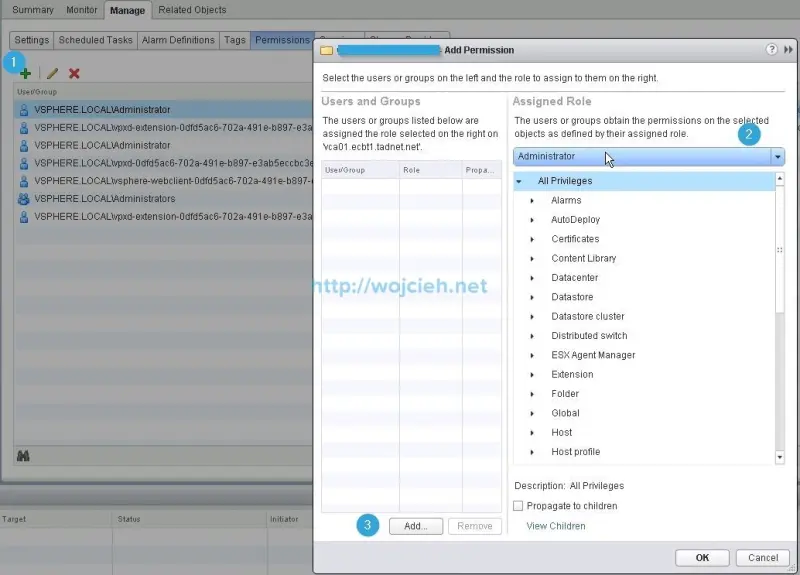Expand the AutoDeploy privilege node
The width and height of the screenshot is (800, 575).
532,220
